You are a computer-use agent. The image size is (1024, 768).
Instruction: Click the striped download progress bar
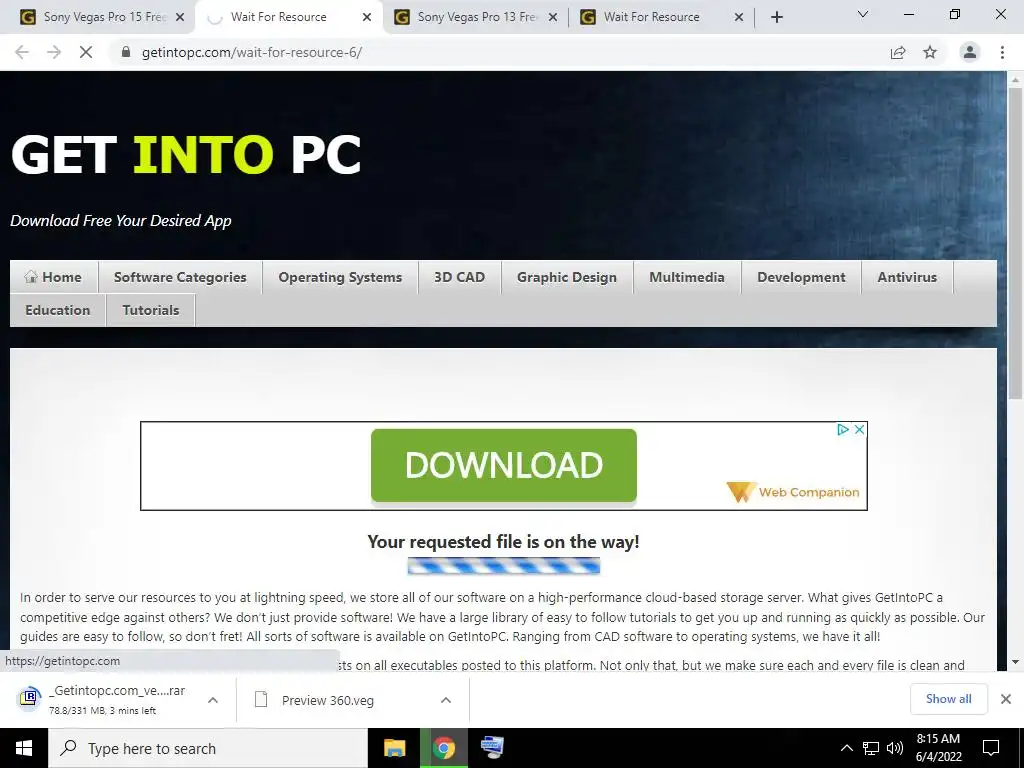pos(504,566)
